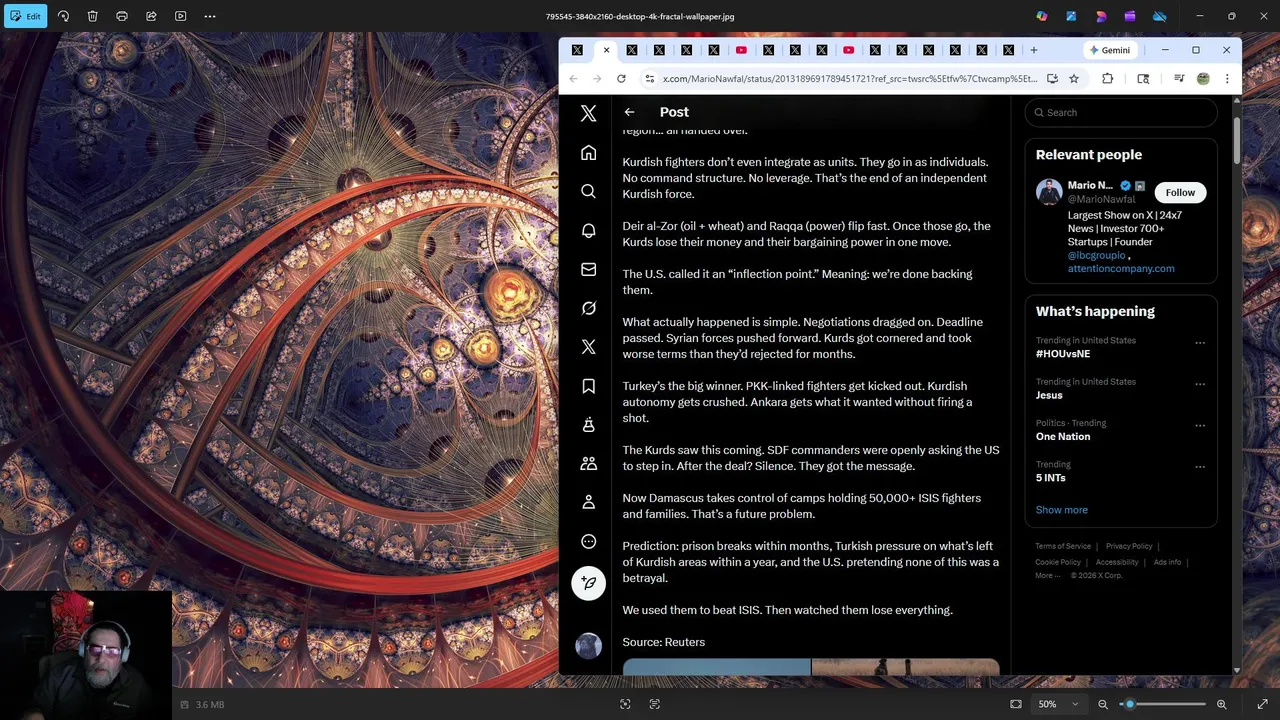Open Notifications bell in X sidebar

click(588, 230)
